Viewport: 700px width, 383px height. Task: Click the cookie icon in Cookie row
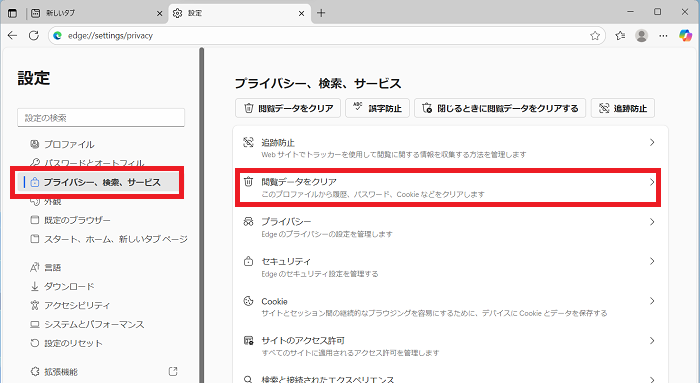click(x=248, y=301)
